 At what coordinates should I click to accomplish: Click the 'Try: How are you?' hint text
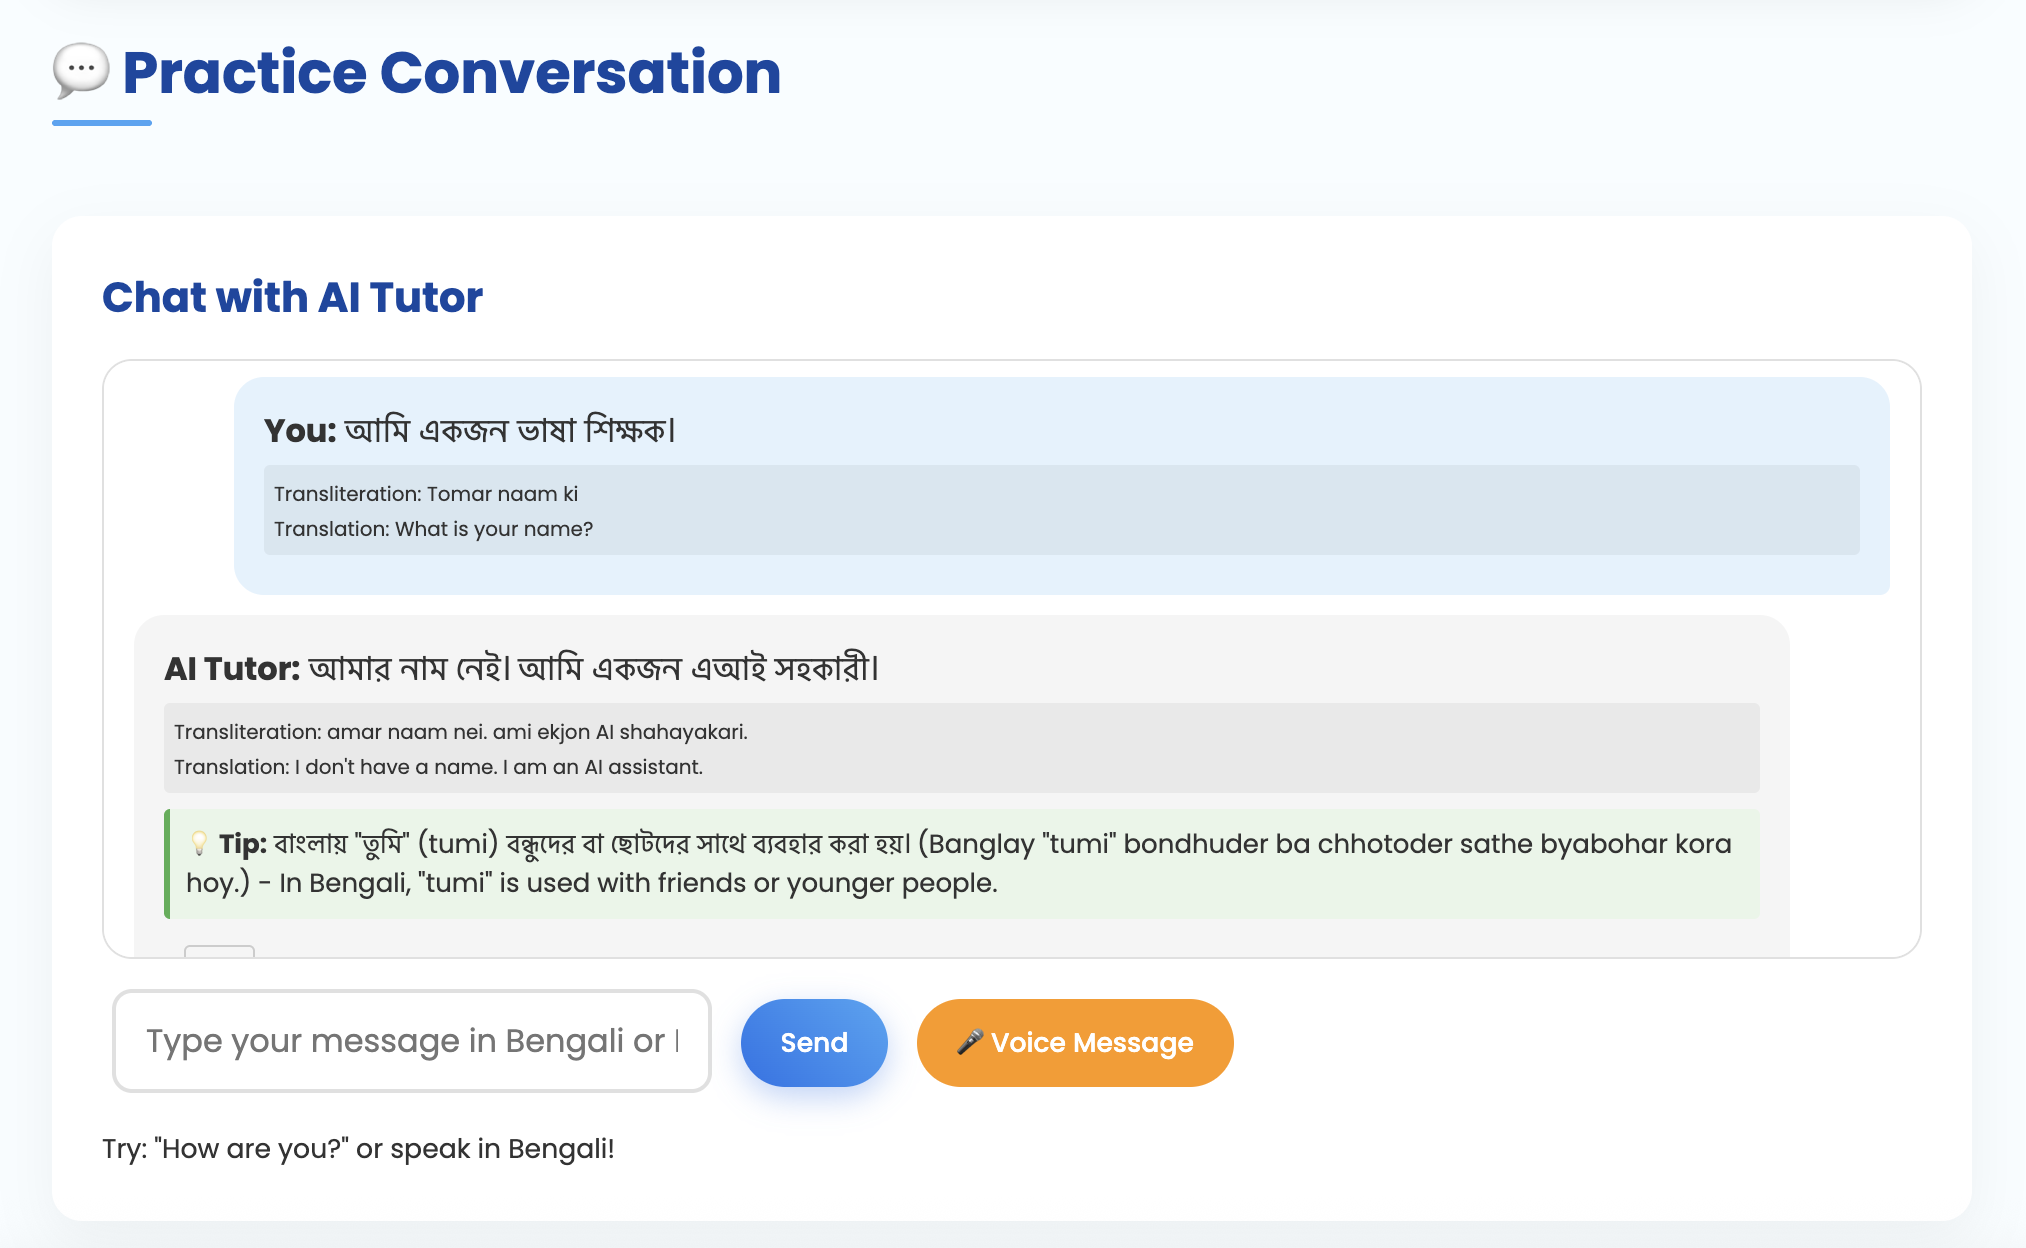click(358, 1148)
